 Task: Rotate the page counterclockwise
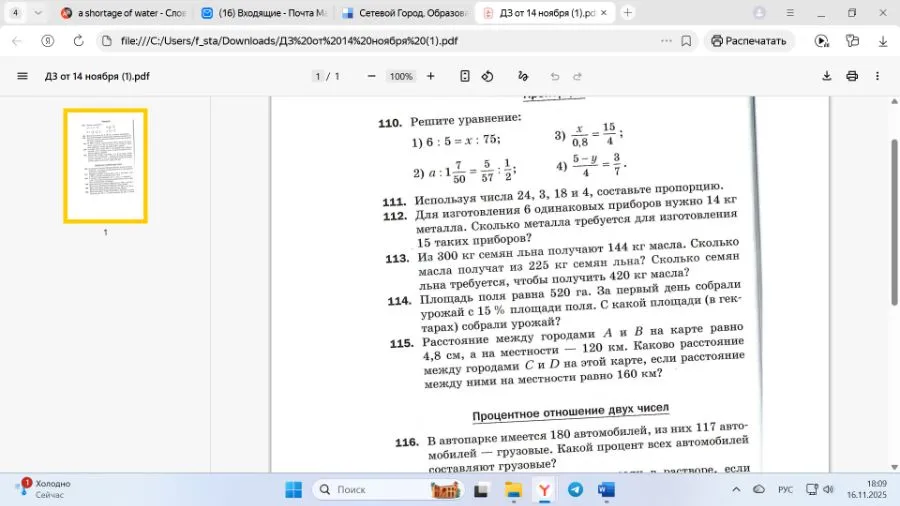click(x=488, y=76)
